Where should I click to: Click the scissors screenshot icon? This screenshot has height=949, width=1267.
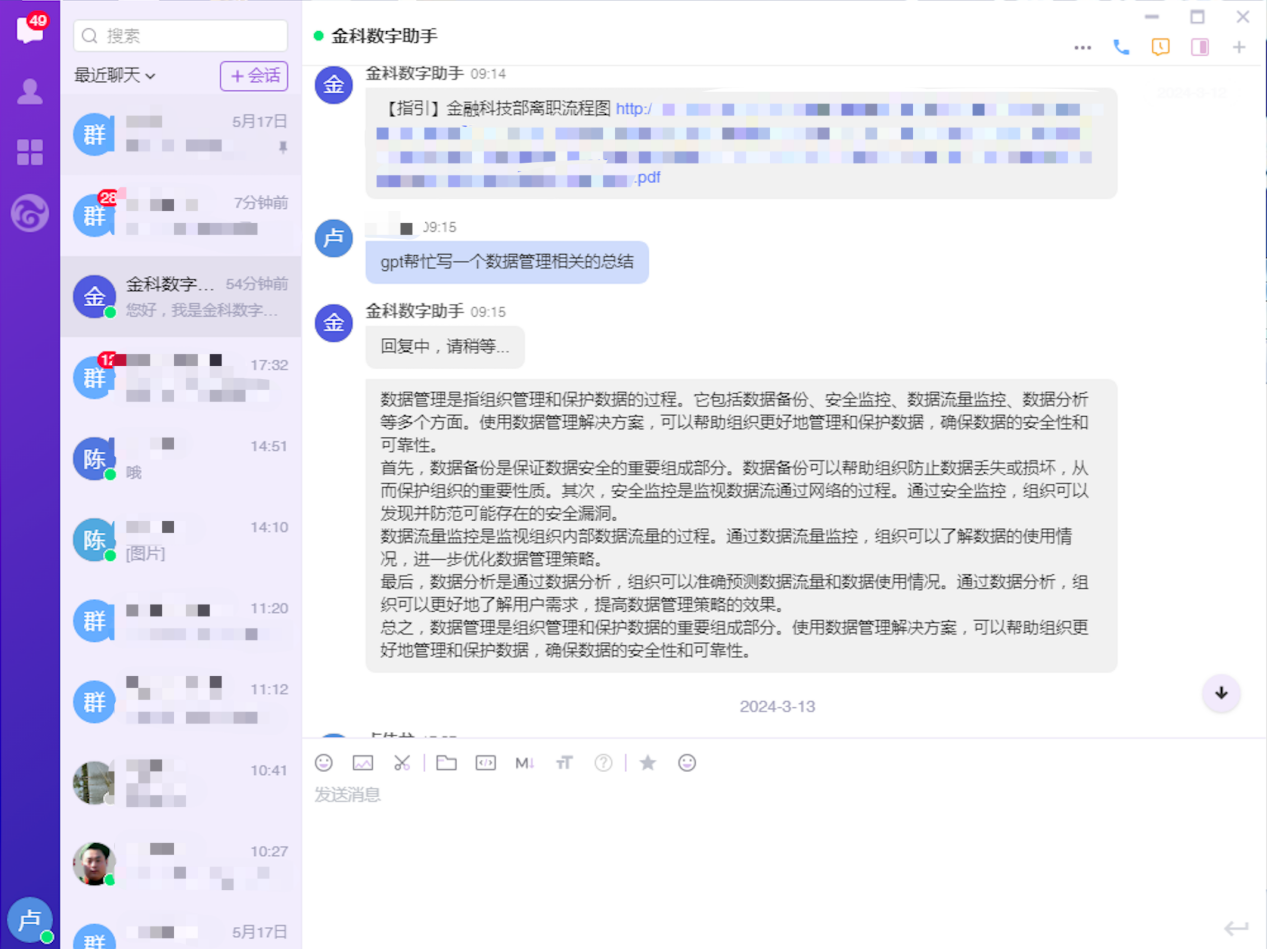tap(402, 763)
